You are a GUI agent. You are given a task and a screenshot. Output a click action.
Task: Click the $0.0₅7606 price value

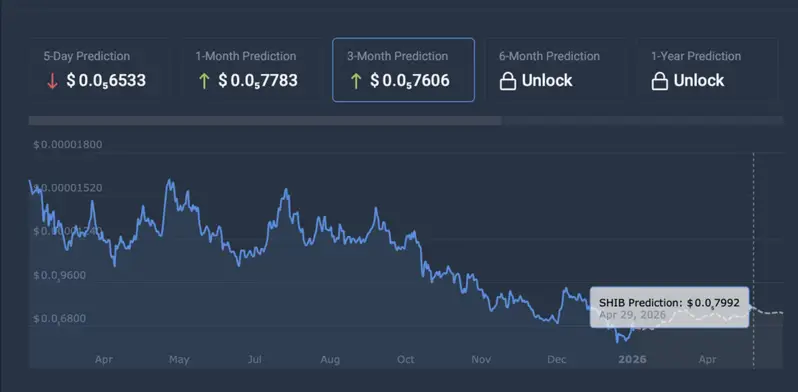pos(410,80)
